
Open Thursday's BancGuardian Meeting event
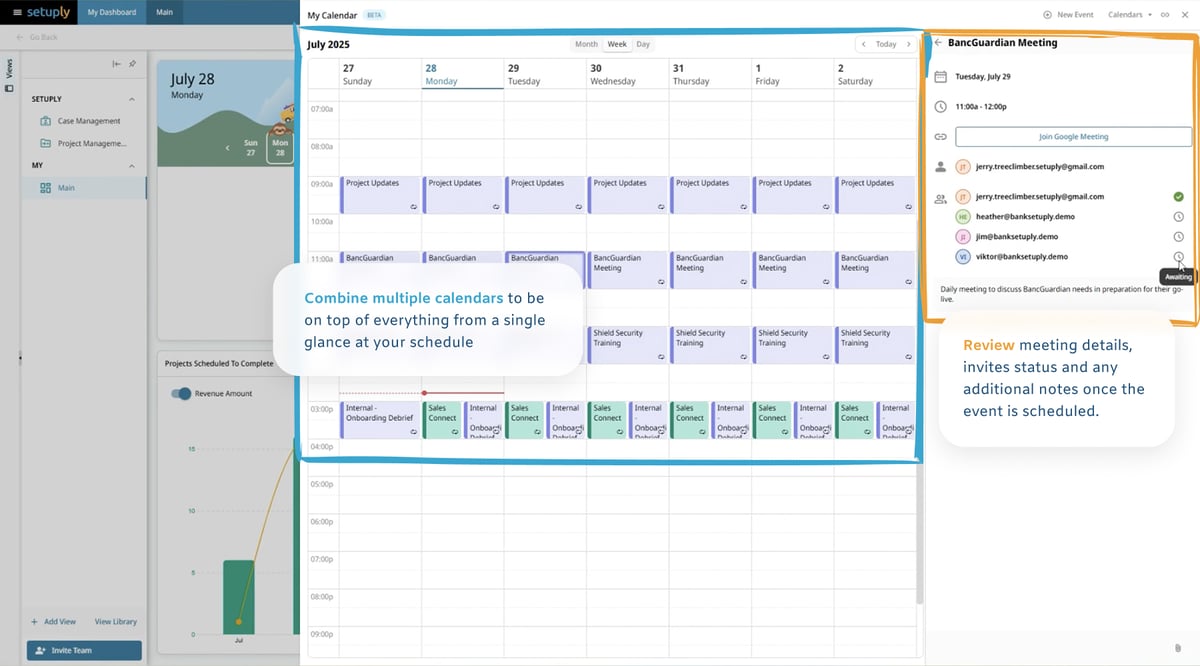tap(709, 270)
